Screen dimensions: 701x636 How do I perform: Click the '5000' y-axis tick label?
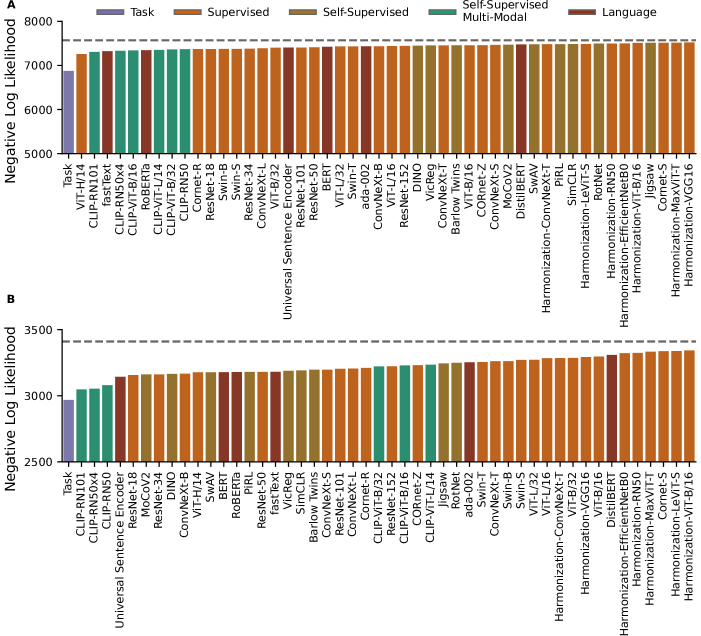(38, 154)
